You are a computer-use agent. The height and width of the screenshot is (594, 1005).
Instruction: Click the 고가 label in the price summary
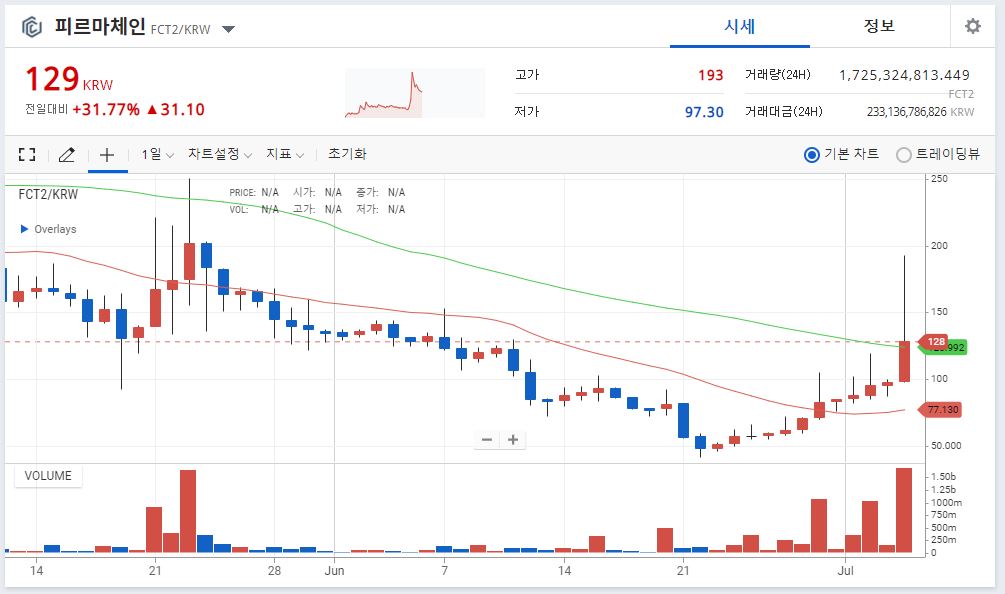coord(527,75)
